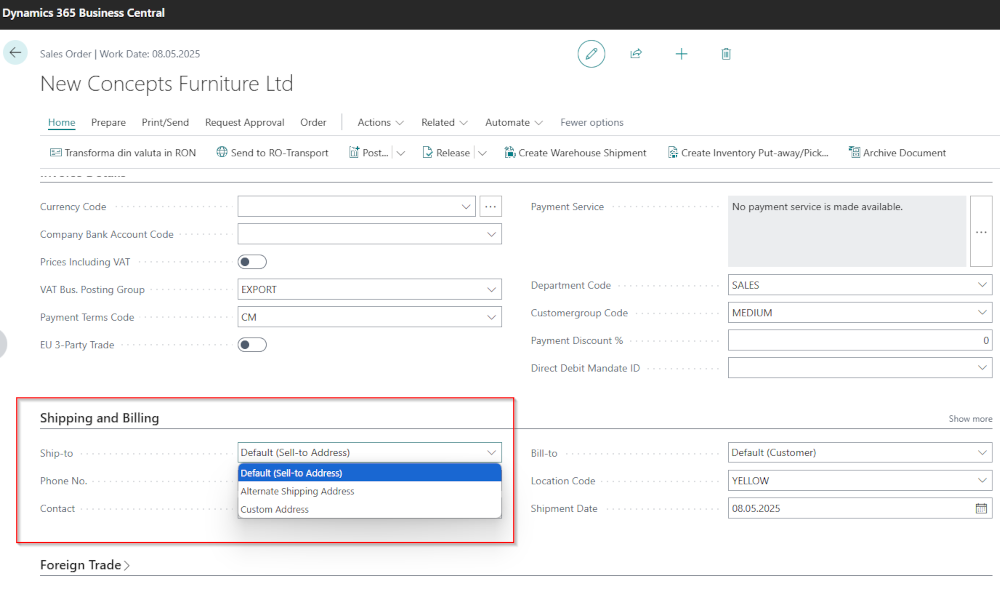
Task: Select Alternate Shipping Address option
Action: pos(369,491)
